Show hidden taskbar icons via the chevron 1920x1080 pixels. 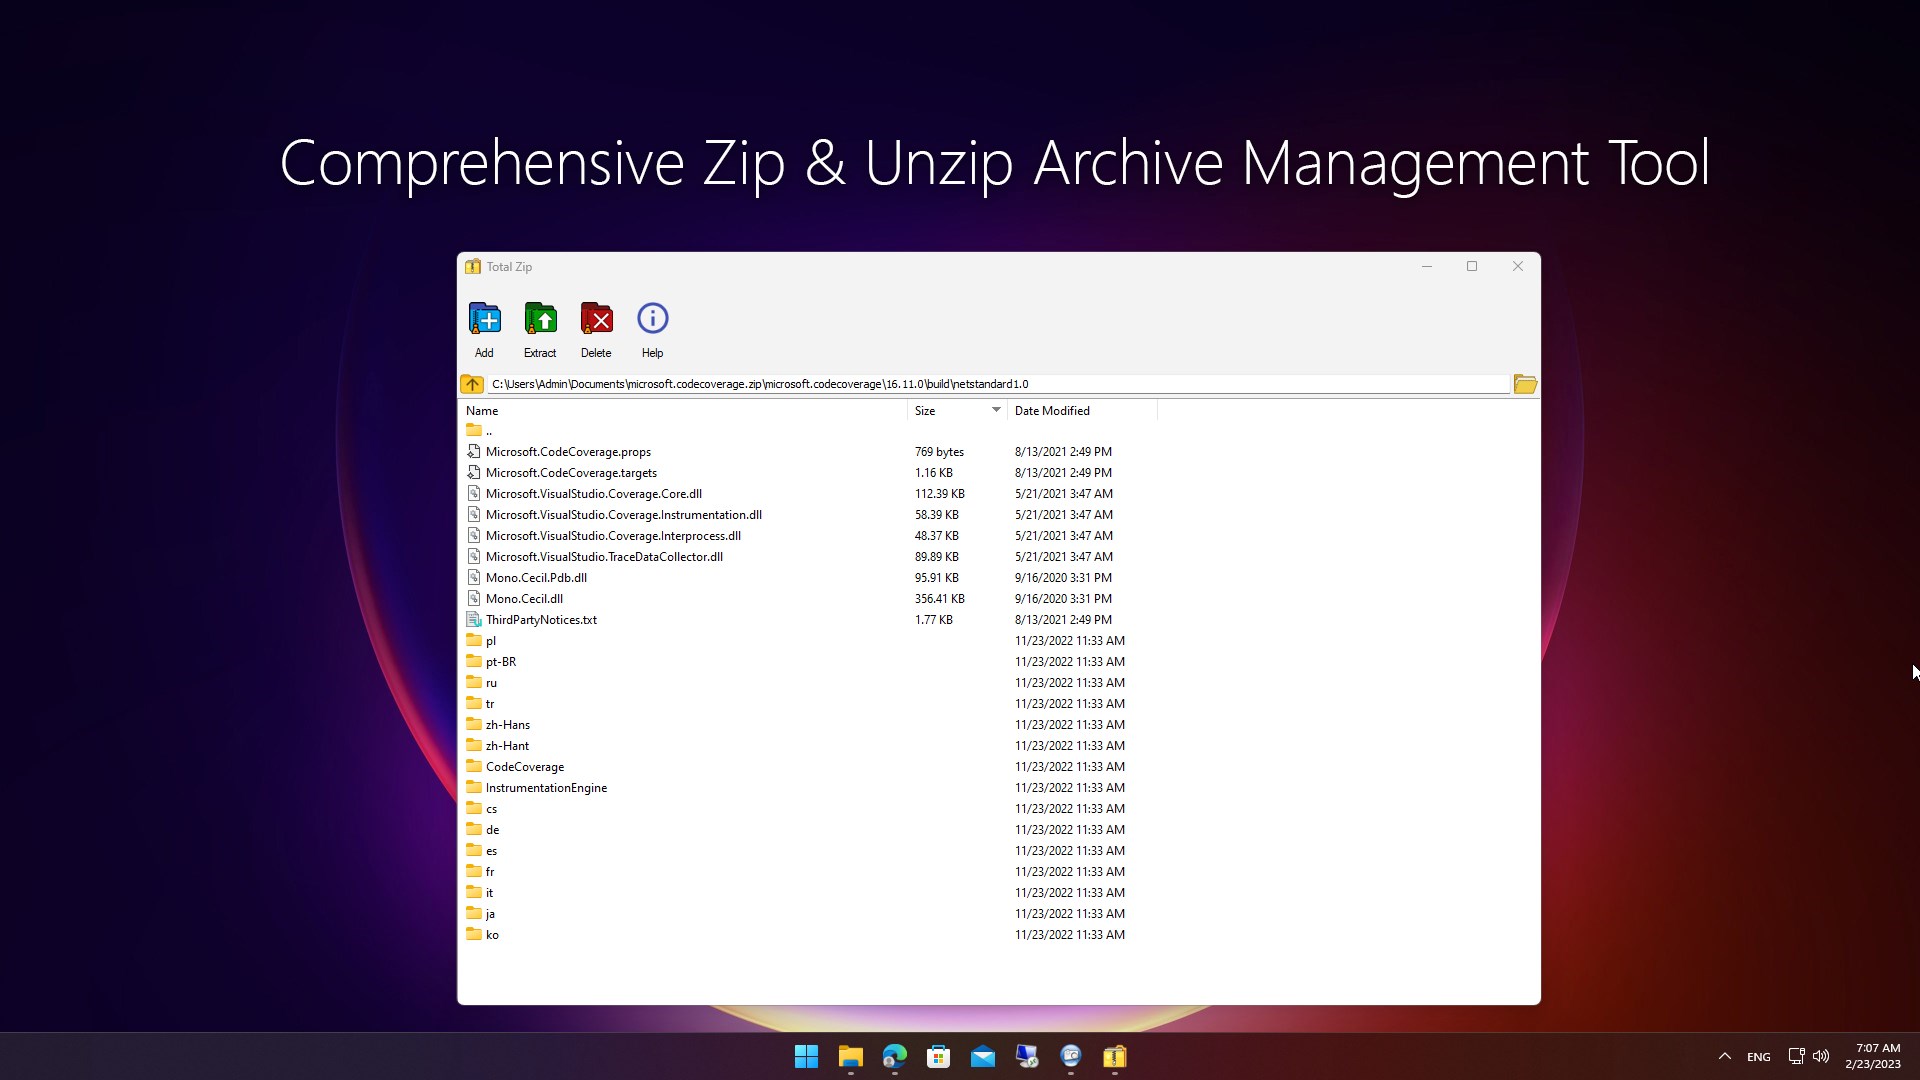coord(1724,1056)
